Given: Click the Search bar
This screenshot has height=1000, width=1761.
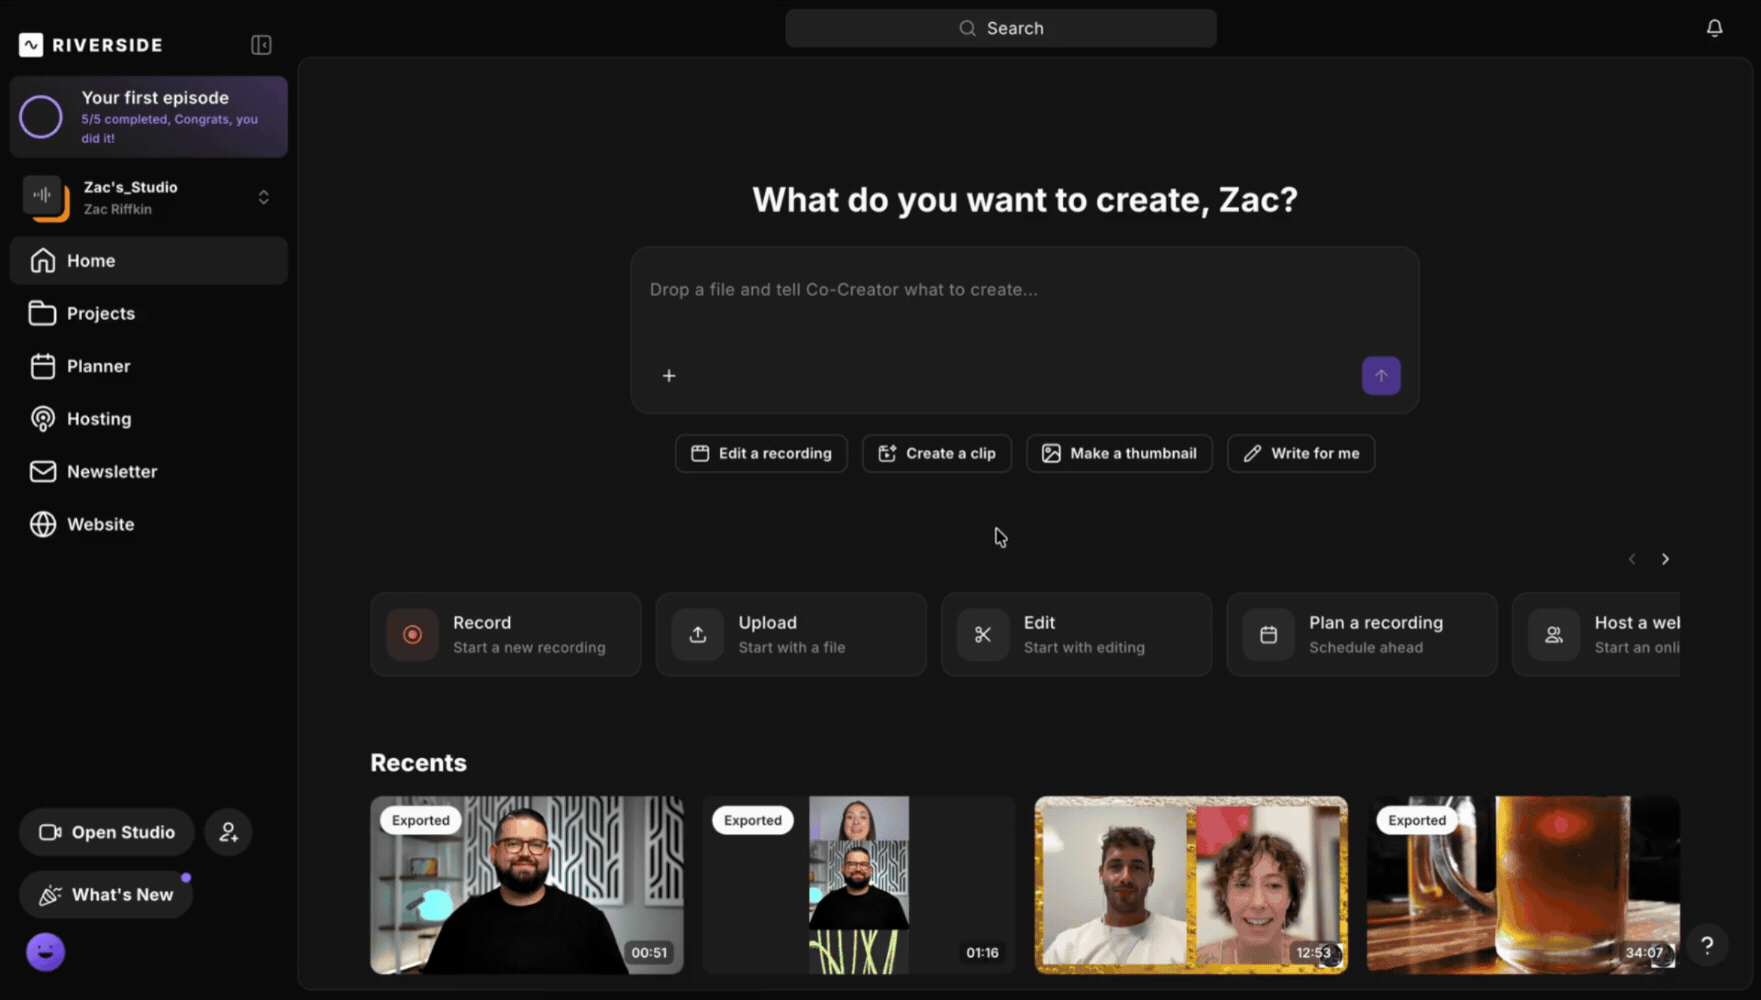Looking at the screenshot, I should click(x=1000, y=28).
